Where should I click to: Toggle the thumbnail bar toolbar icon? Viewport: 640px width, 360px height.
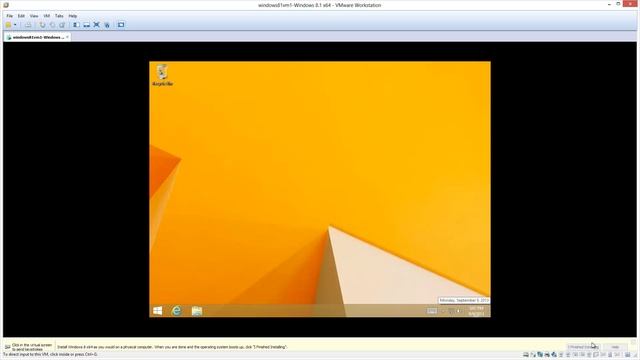coord(87,25)
